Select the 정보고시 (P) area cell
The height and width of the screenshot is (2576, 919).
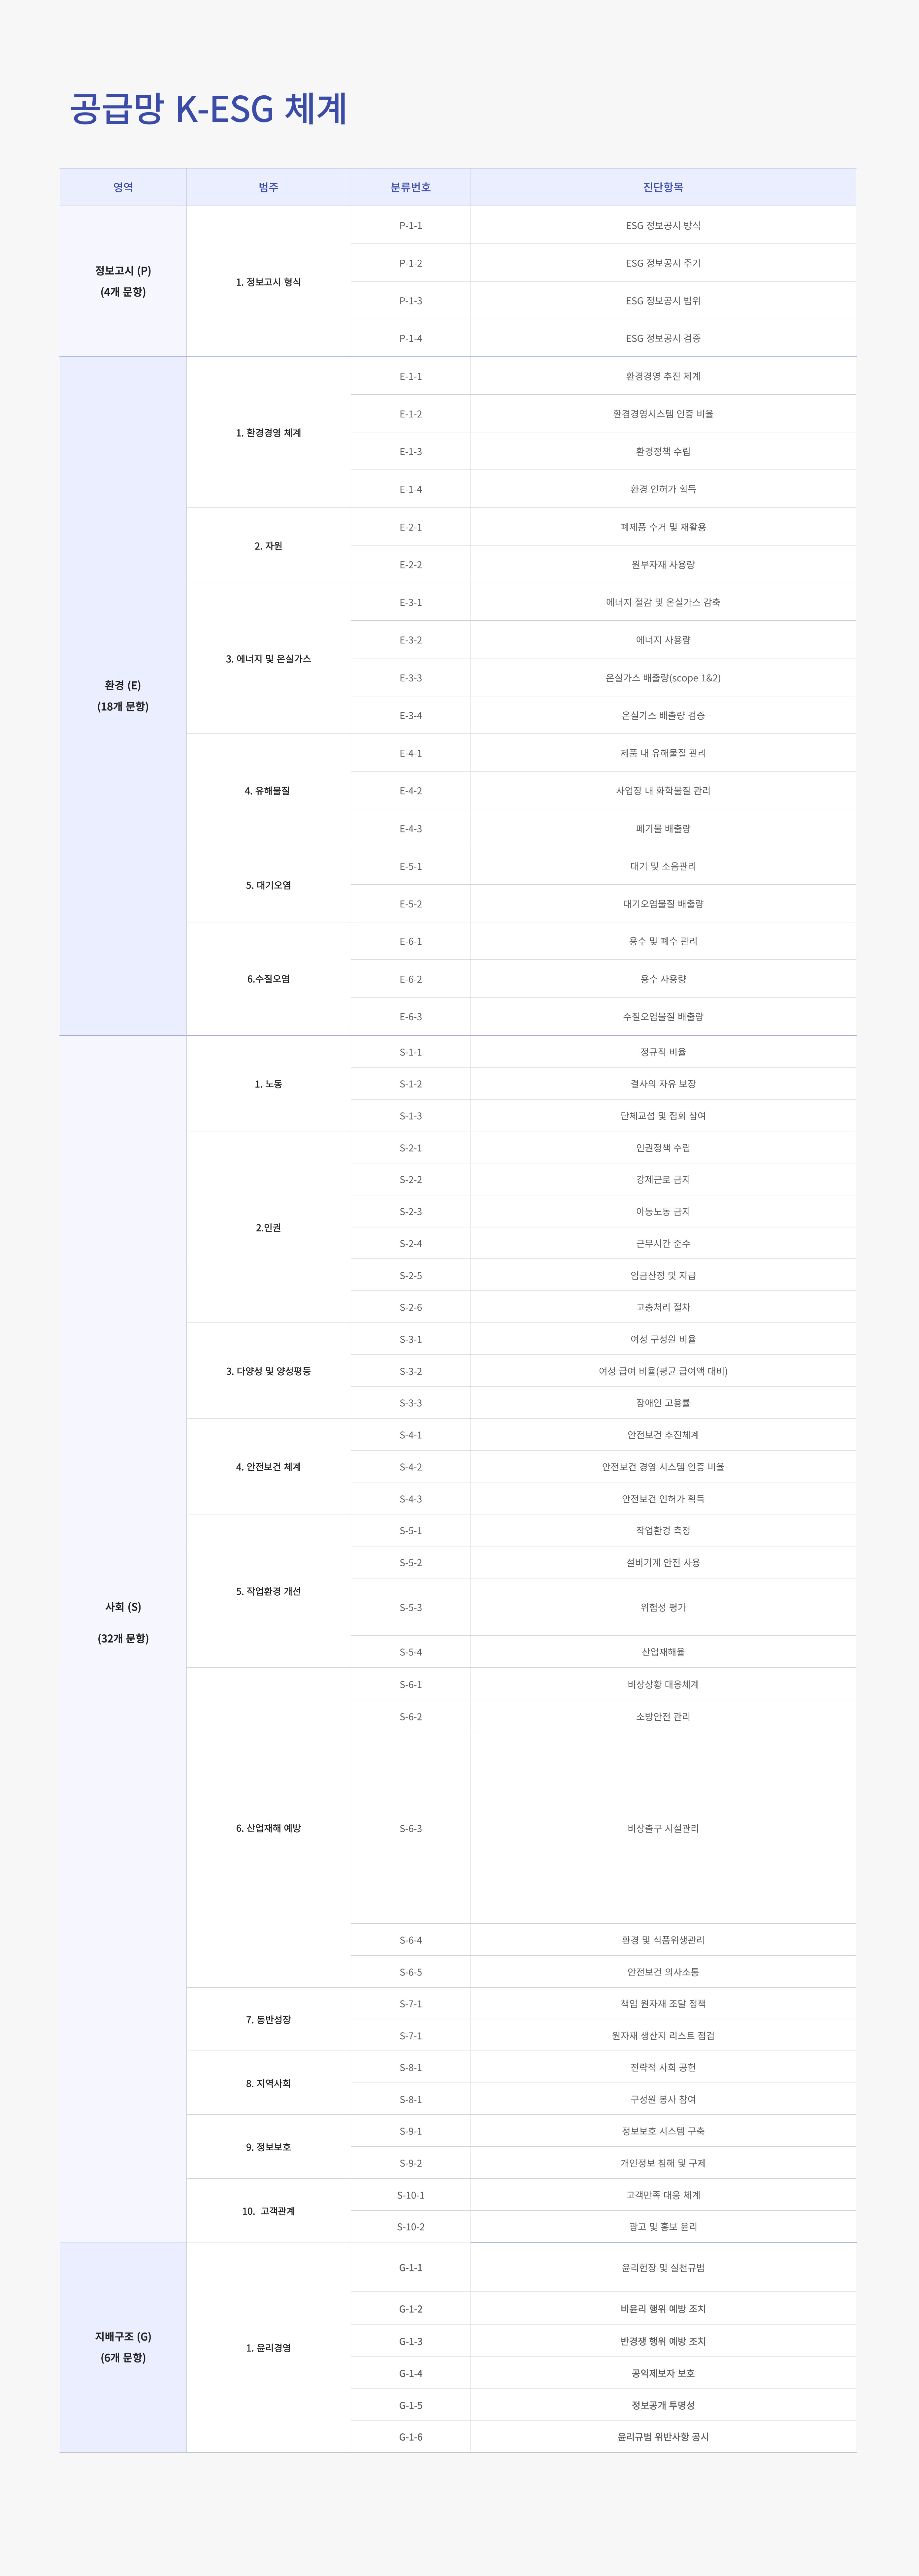123,281
